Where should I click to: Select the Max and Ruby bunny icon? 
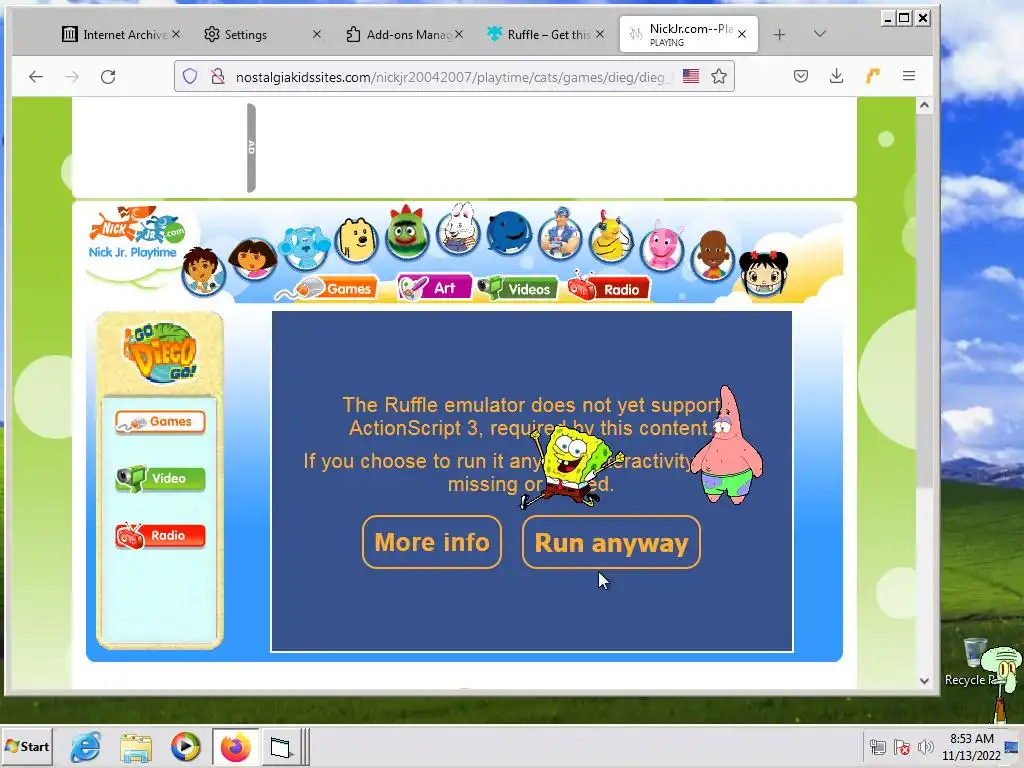pyautogui.click(x=458, y=229)
